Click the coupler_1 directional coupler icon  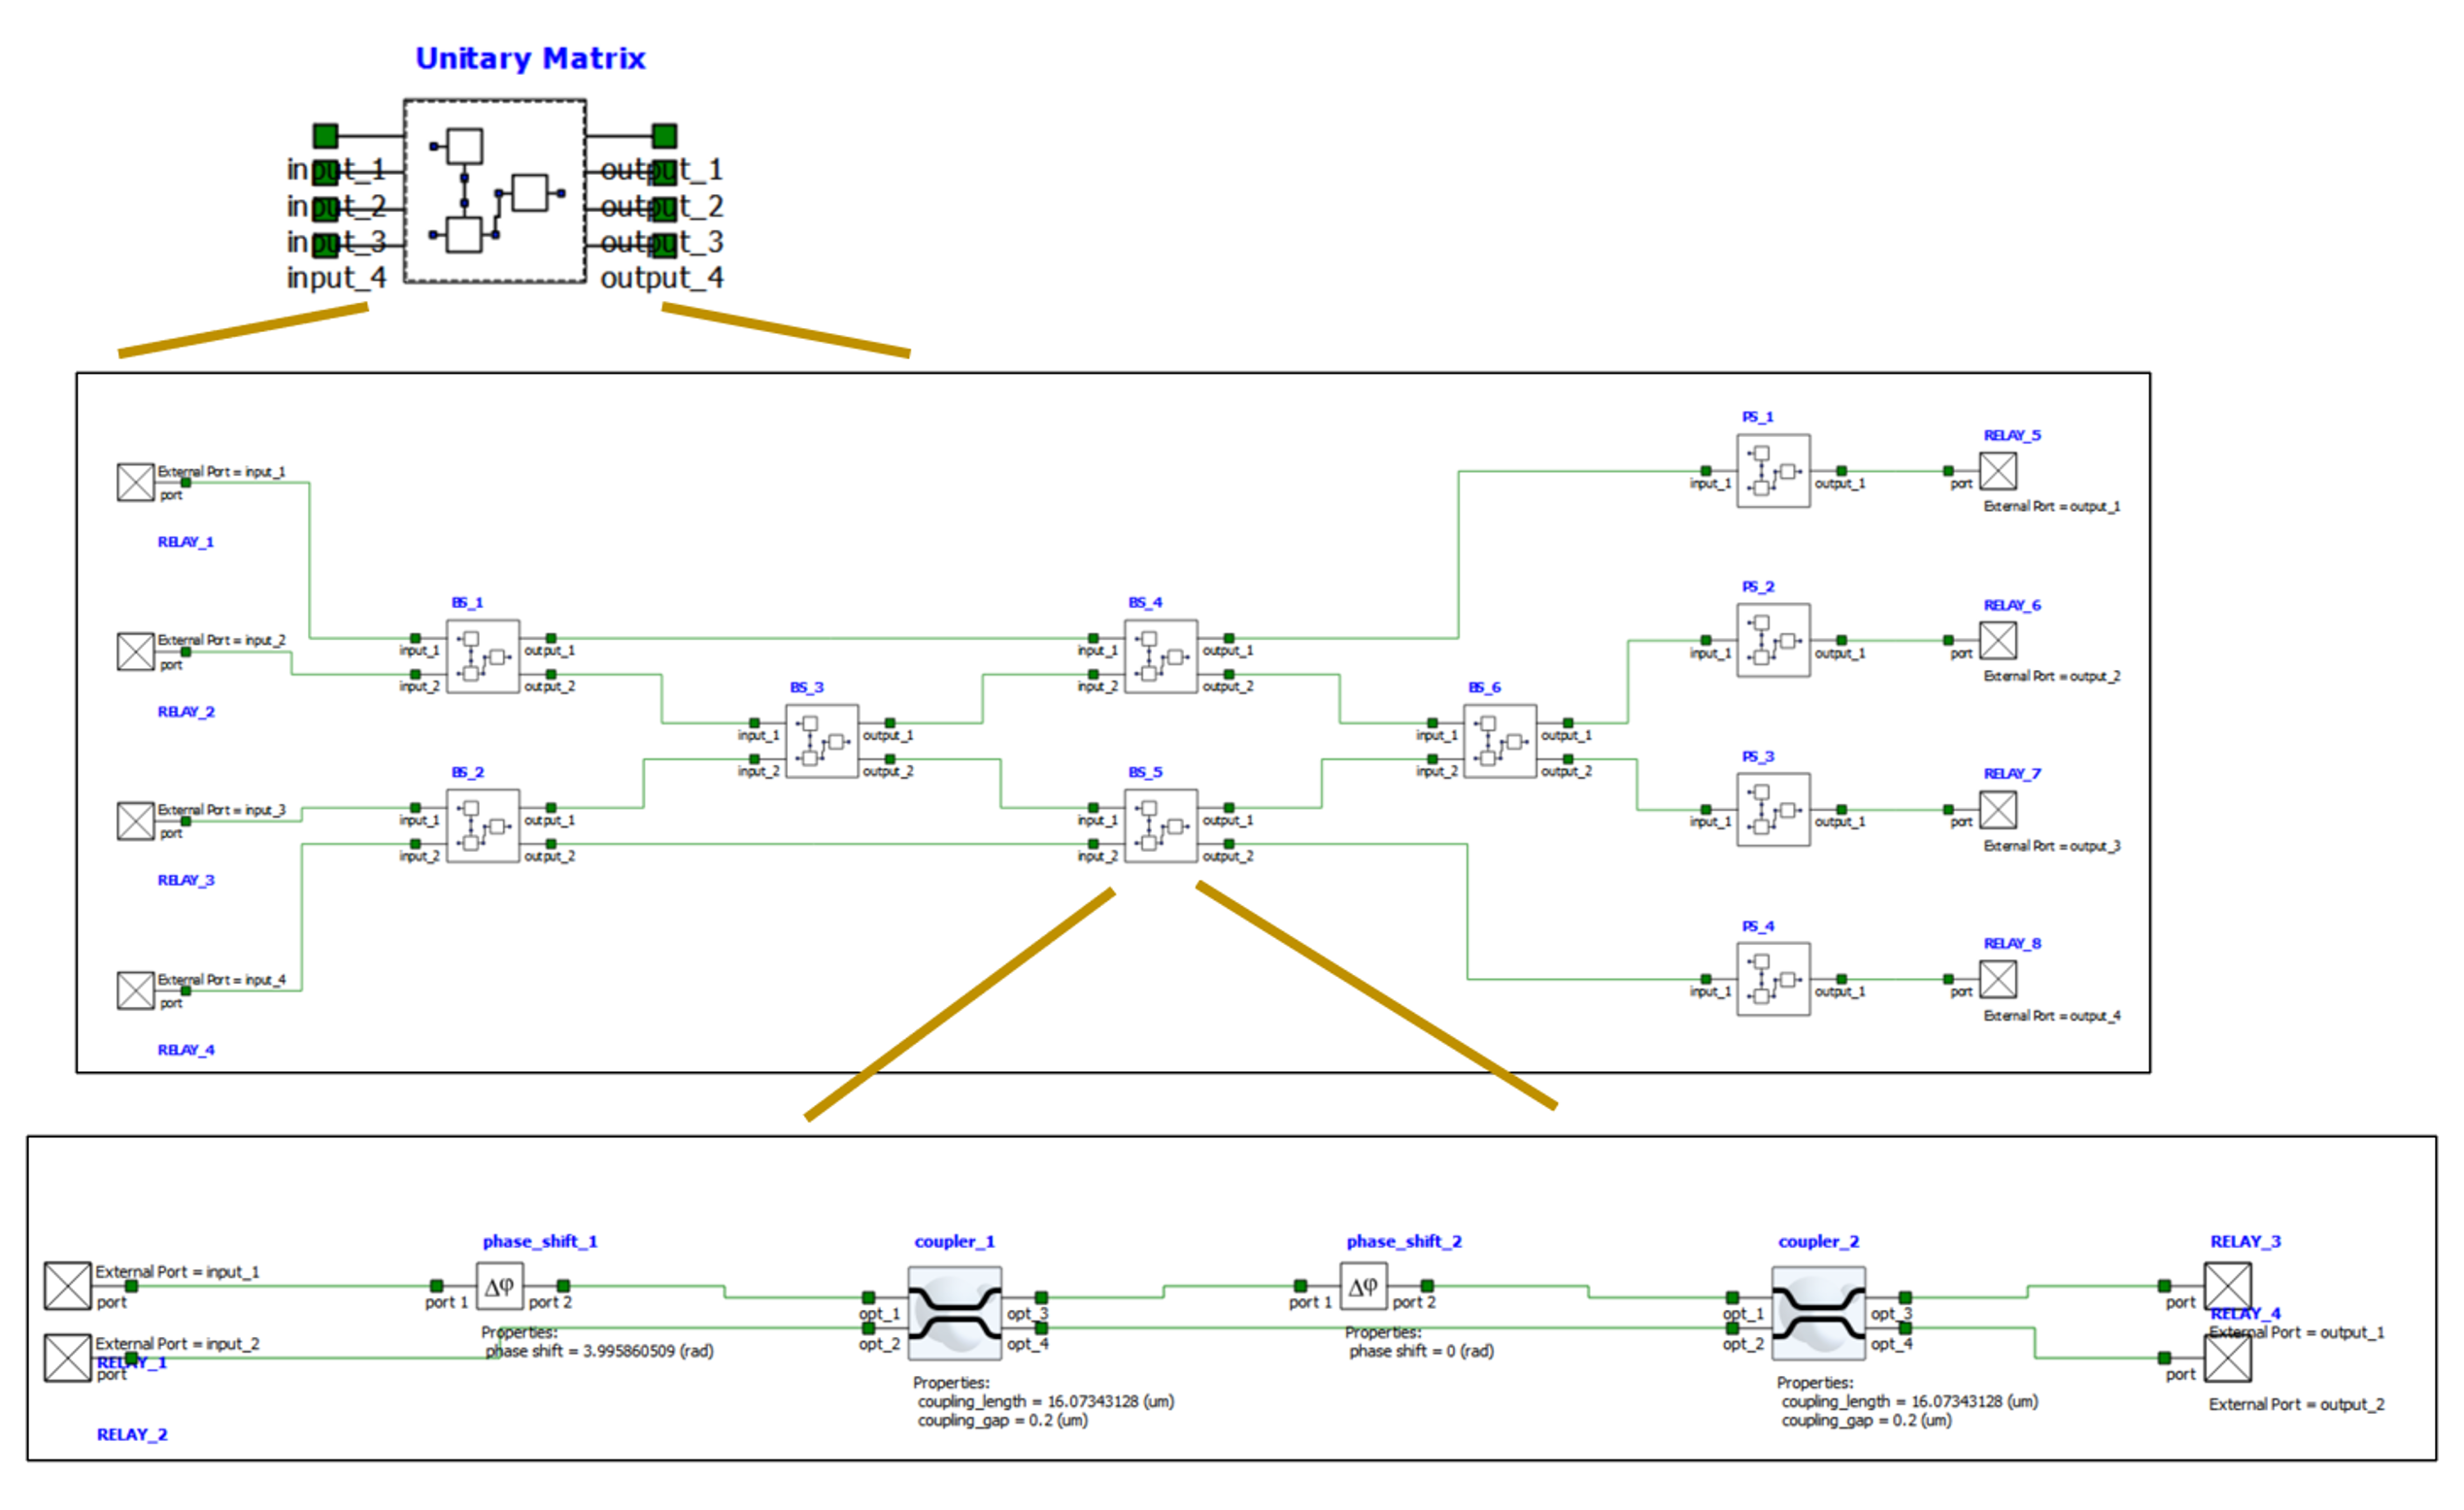(954, 1313)
